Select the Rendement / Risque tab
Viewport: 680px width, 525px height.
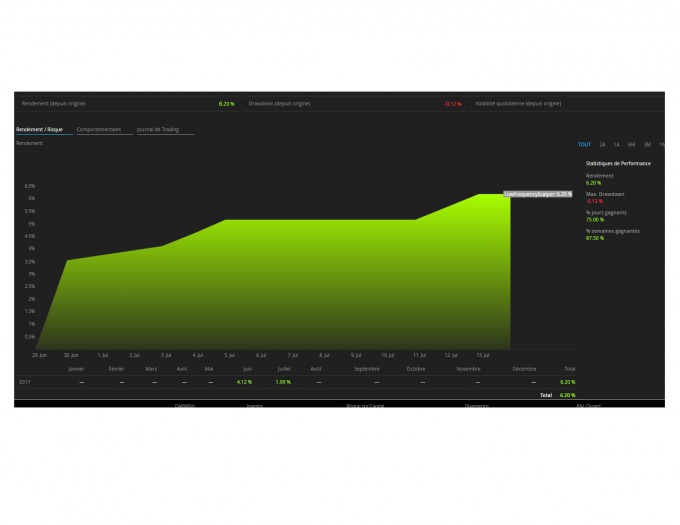(39, 129)
